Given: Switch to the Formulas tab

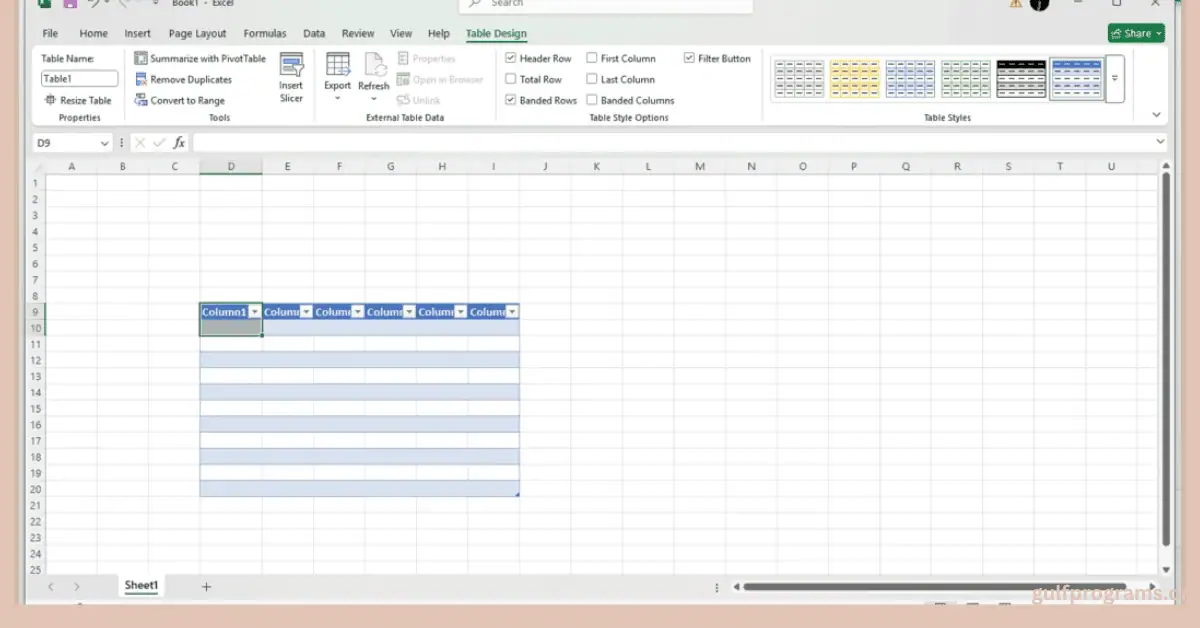Looking at the screenshot, I should [264, 34].
